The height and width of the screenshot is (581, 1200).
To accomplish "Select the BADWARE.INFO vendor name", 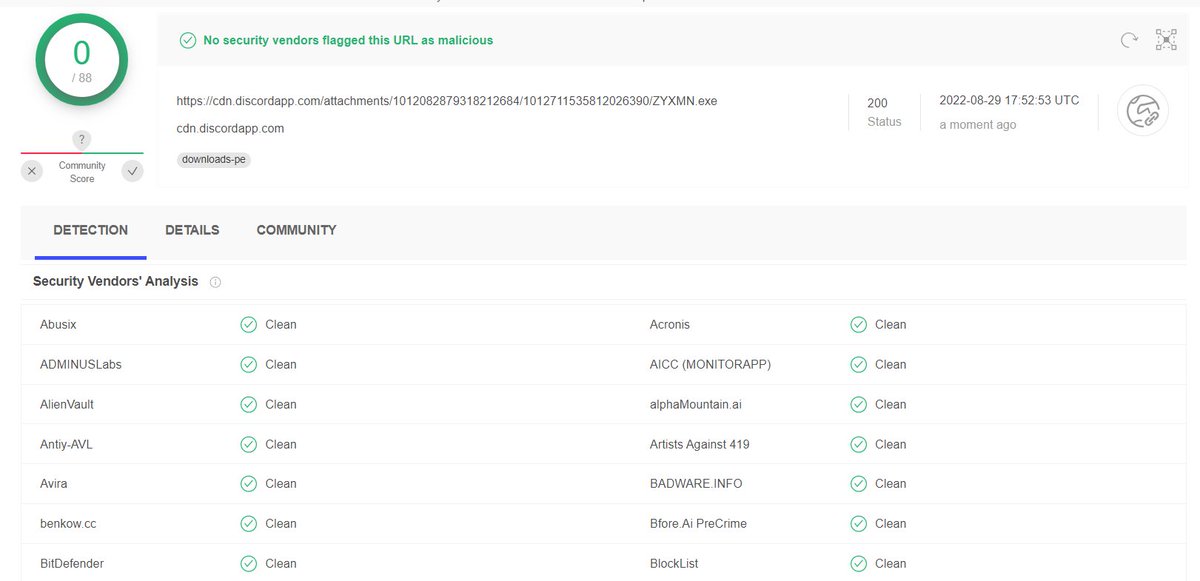I will coord(696,483).
